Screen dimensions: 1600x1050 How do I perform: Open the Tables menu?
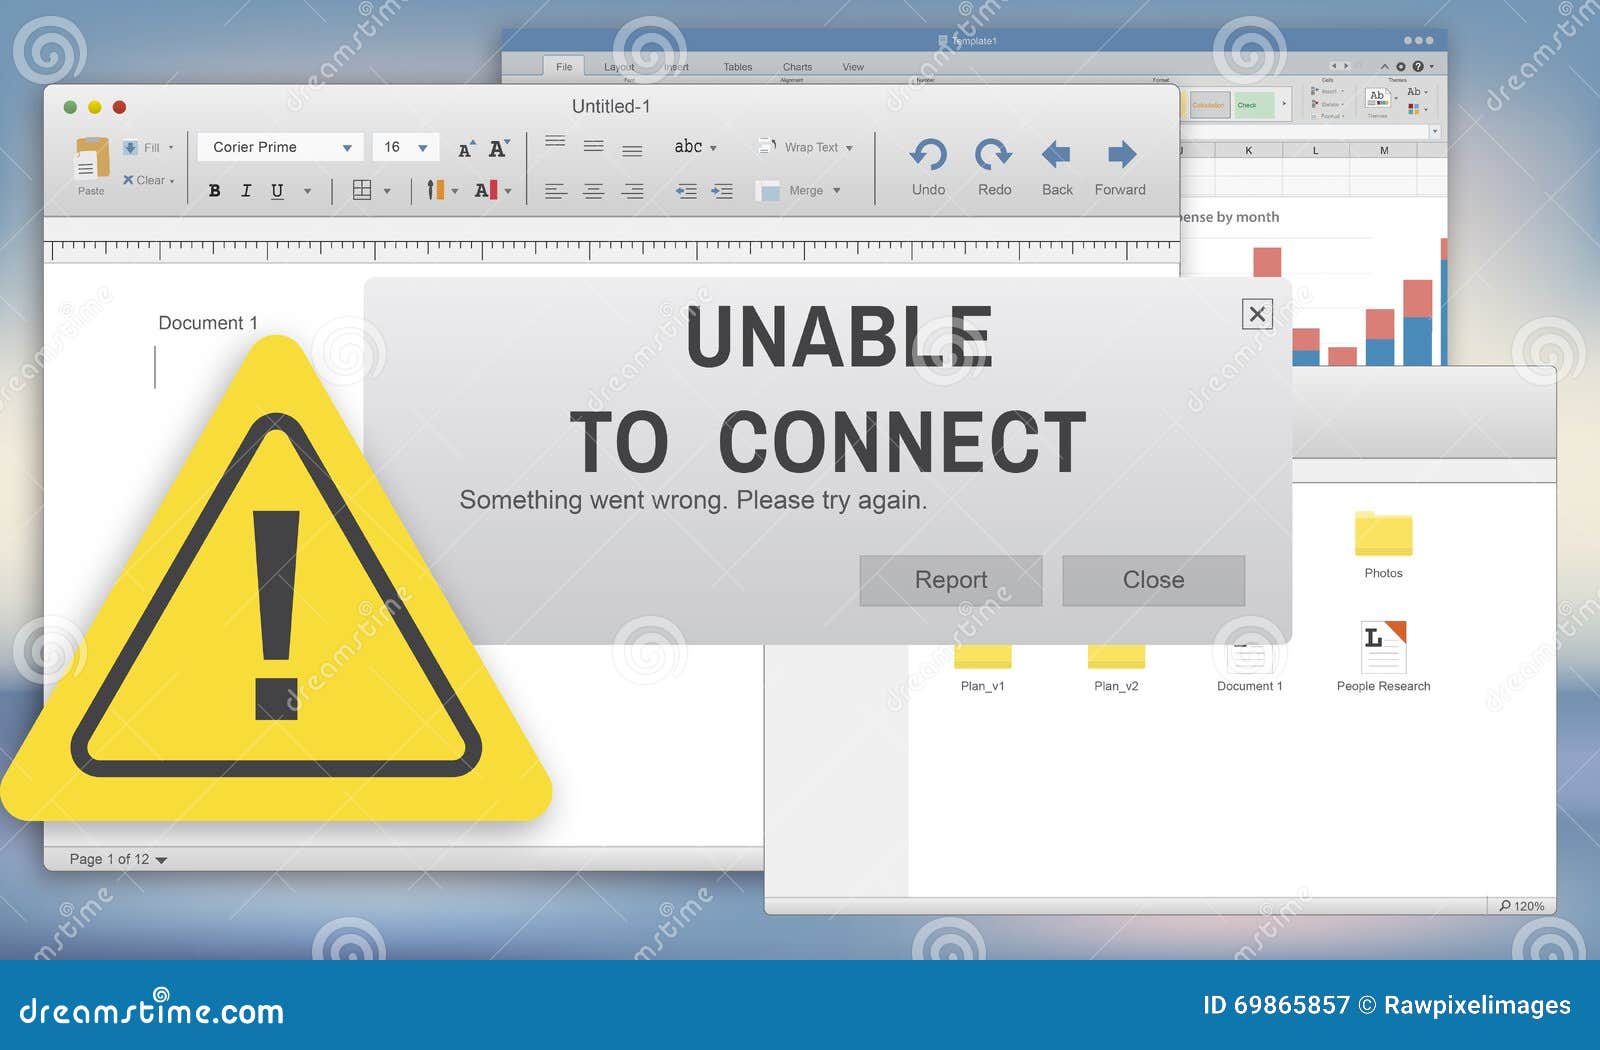point(738,66)
